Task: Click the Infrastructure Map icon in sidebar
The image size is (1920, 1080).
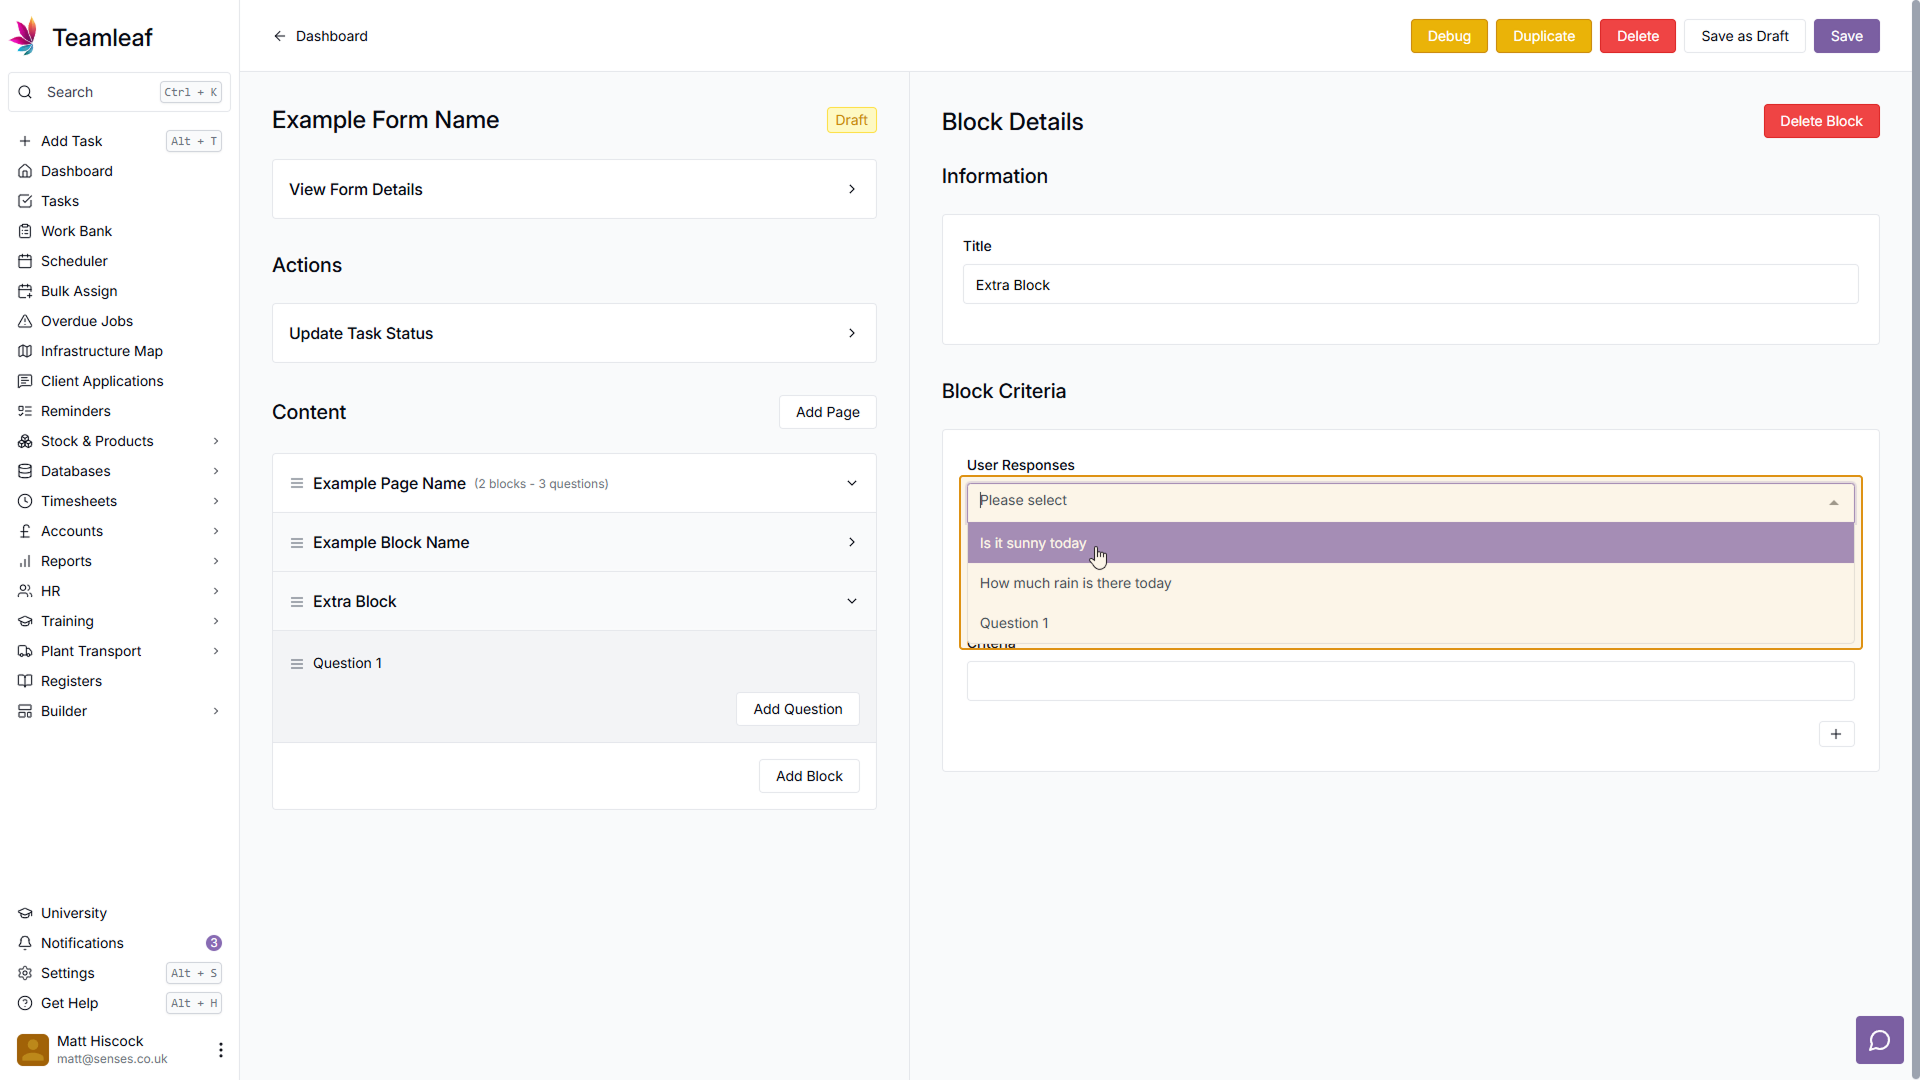Action: tap(25, 351)
